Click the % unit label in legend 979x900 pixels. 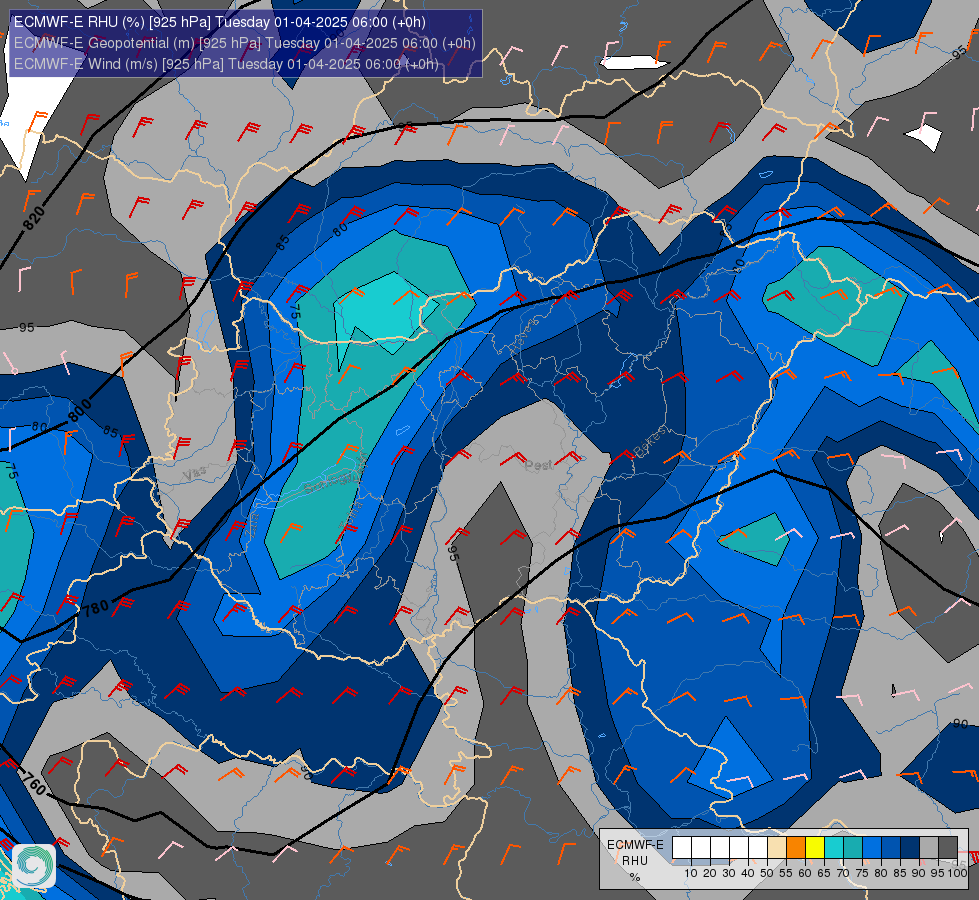pyautogui.click(x=635, y=877)
